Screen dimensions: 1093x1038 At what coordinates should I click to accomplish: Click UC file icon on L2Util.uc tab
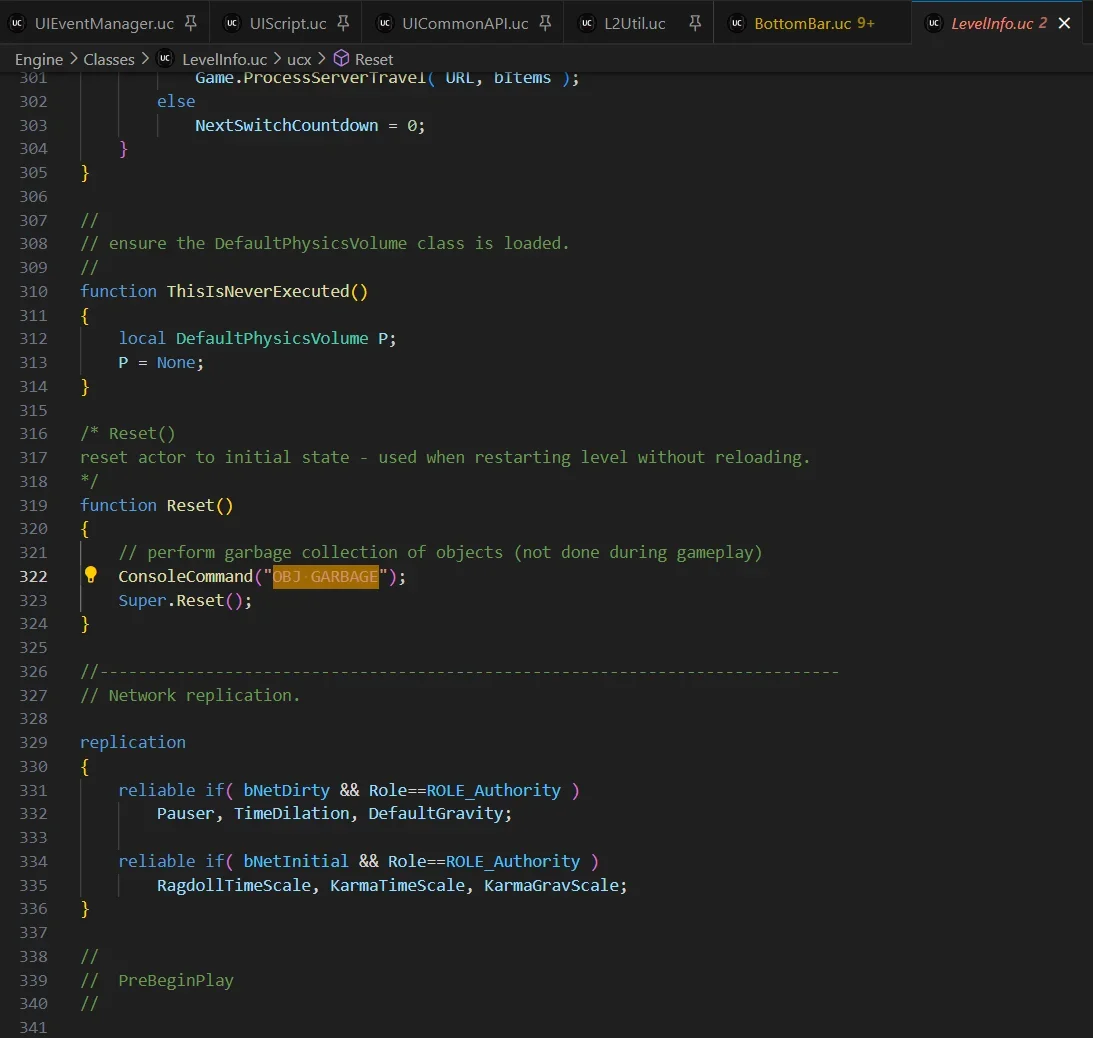587,23
